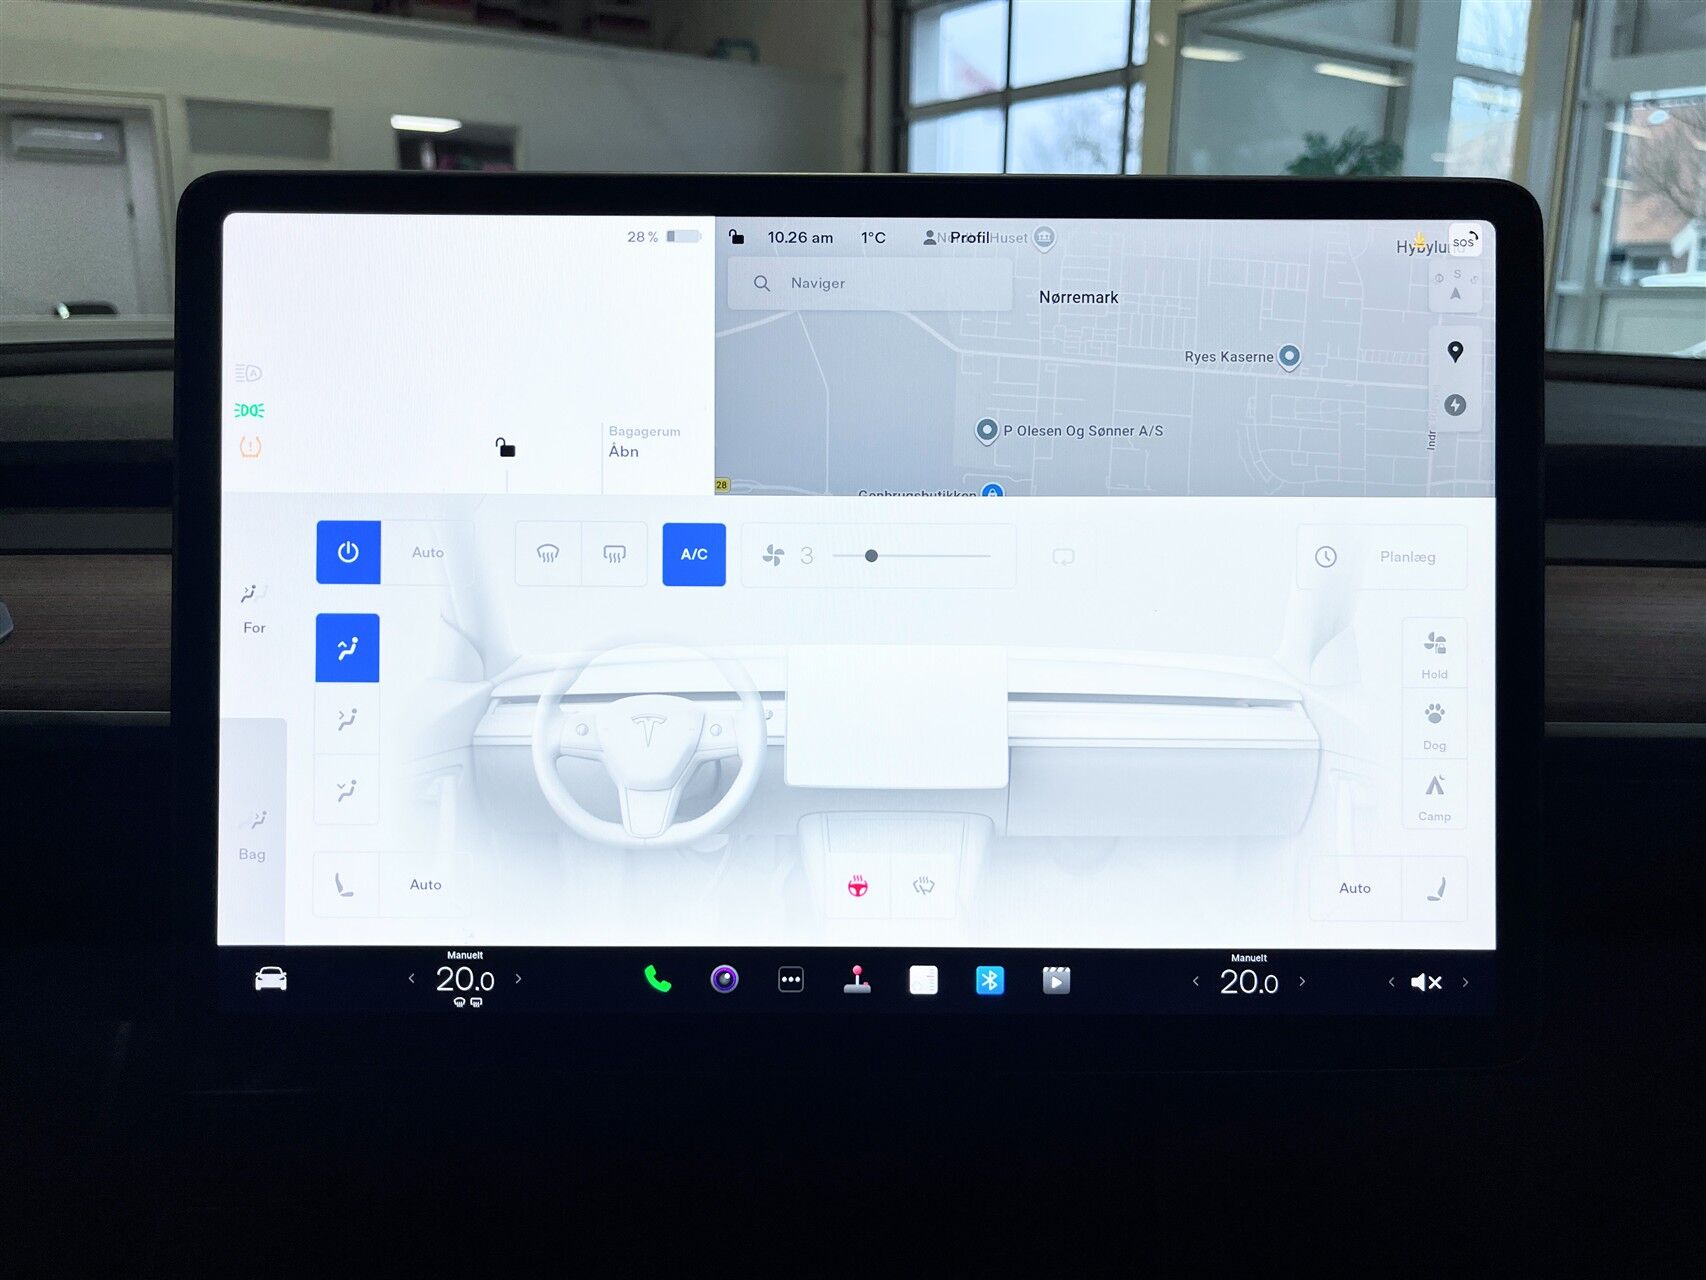Open the arcade joystick app
This screenshot has height=1280, width=1706.
pyautogui.click(x=857, y=980)
